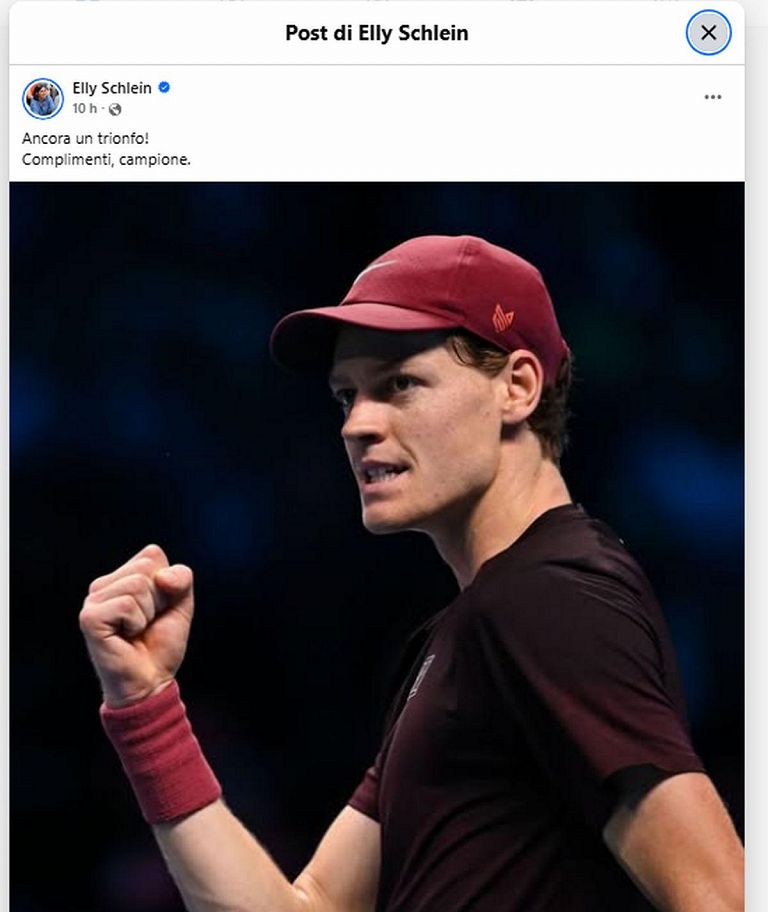Click the chest logo on the dark shirt

click(421, 676)
